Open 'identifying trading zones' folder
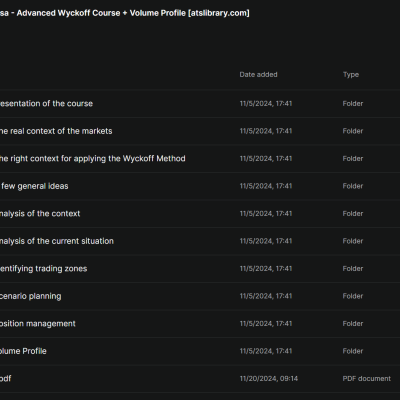The width and height of the screenshot is (400, 400). tap(200, 268)
